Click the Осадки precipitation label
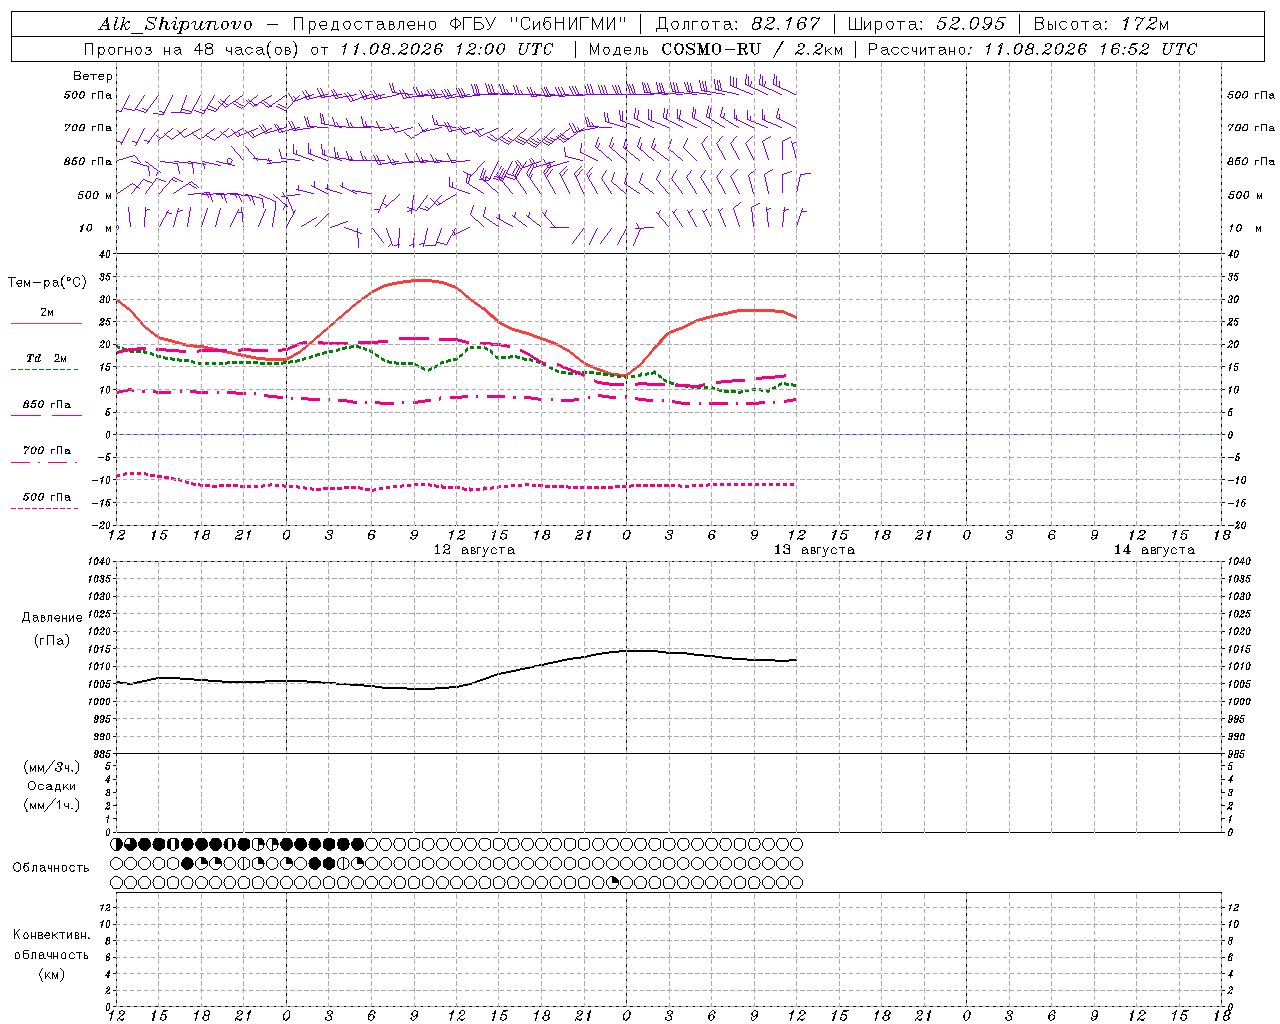The image size is (1280, 1024). click(51, 786)
